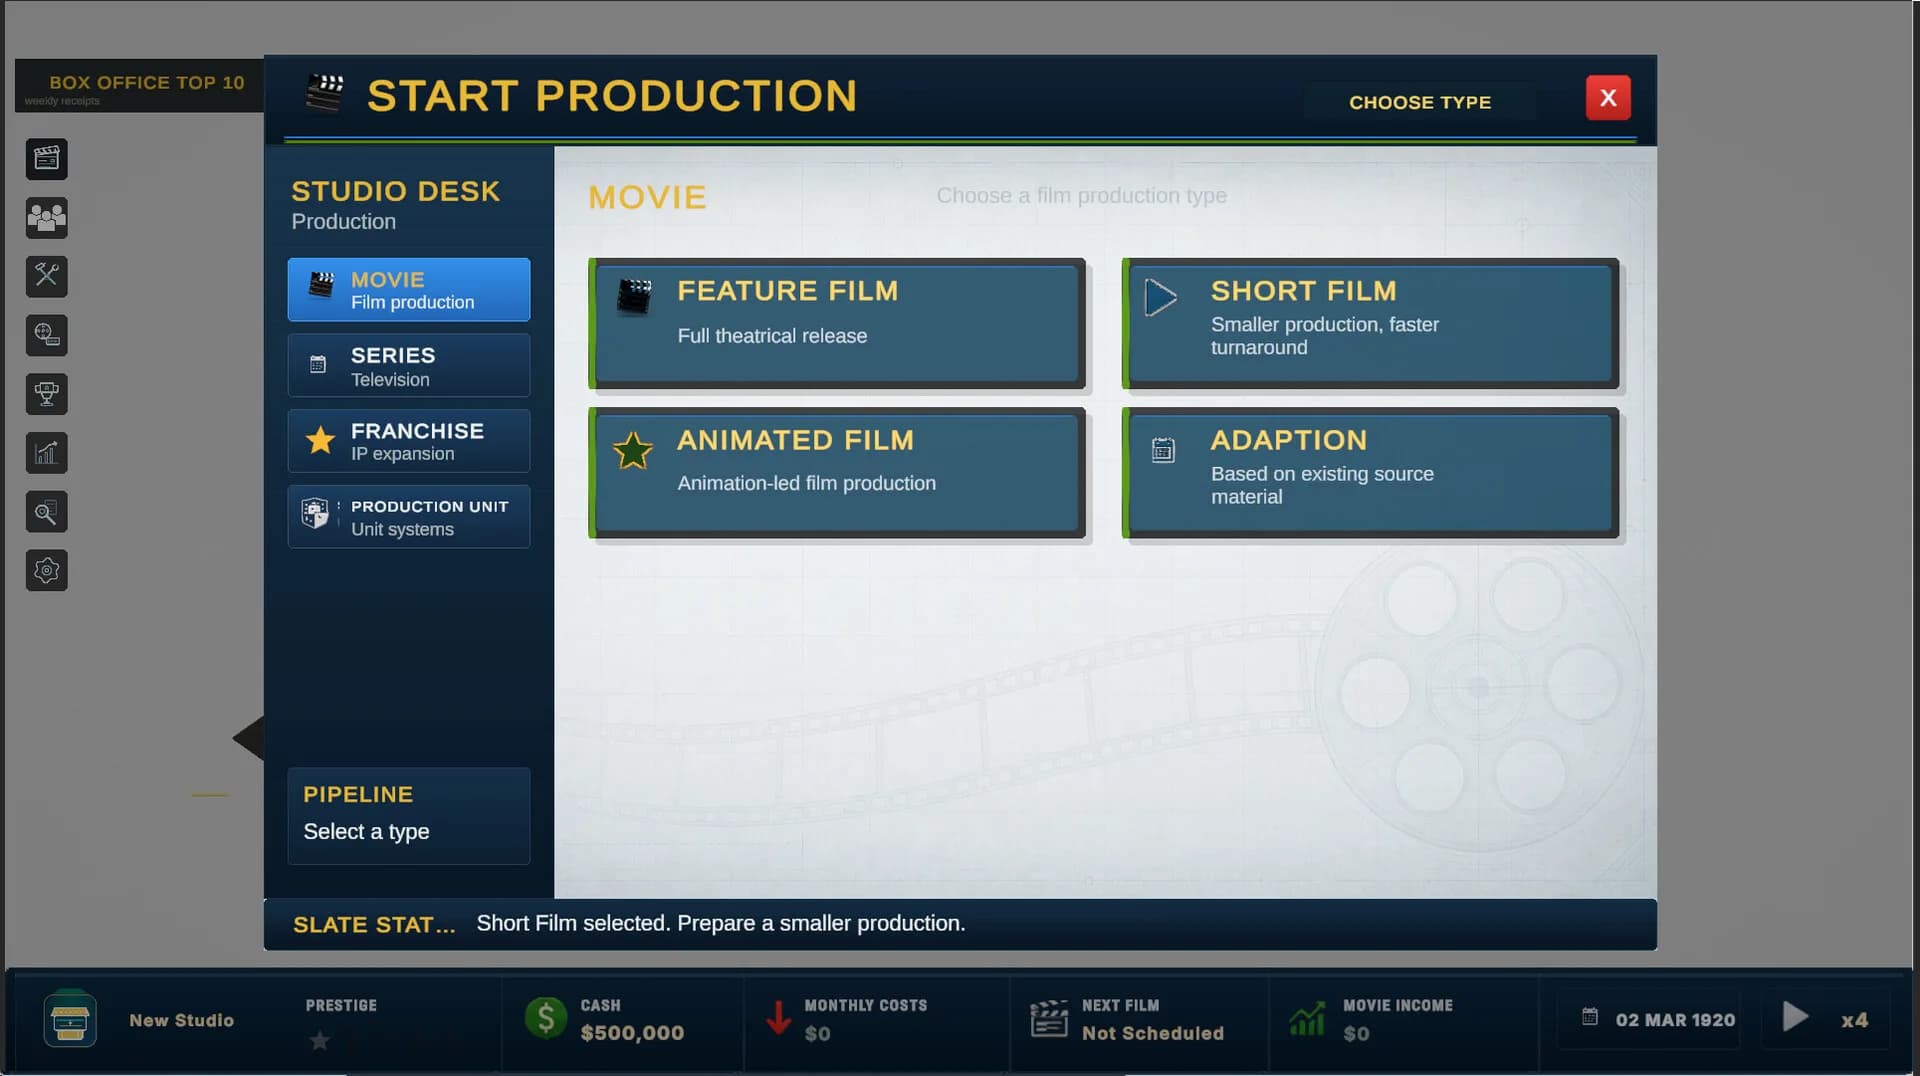Click the magnifier search icon in sidebar
1920x1076 pixels.
click(46, 512)
